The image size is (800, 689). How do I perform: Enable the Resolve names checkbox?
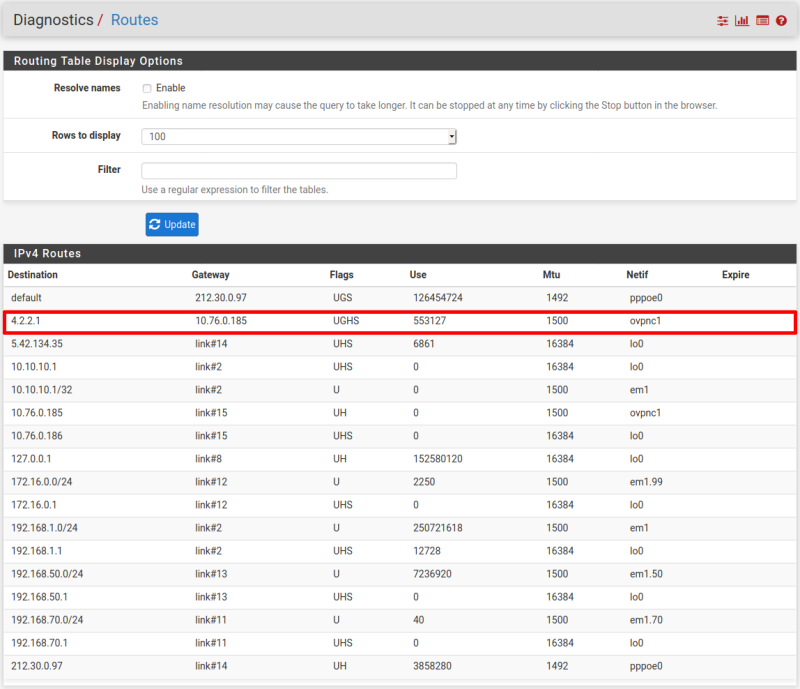pos(147,88)
